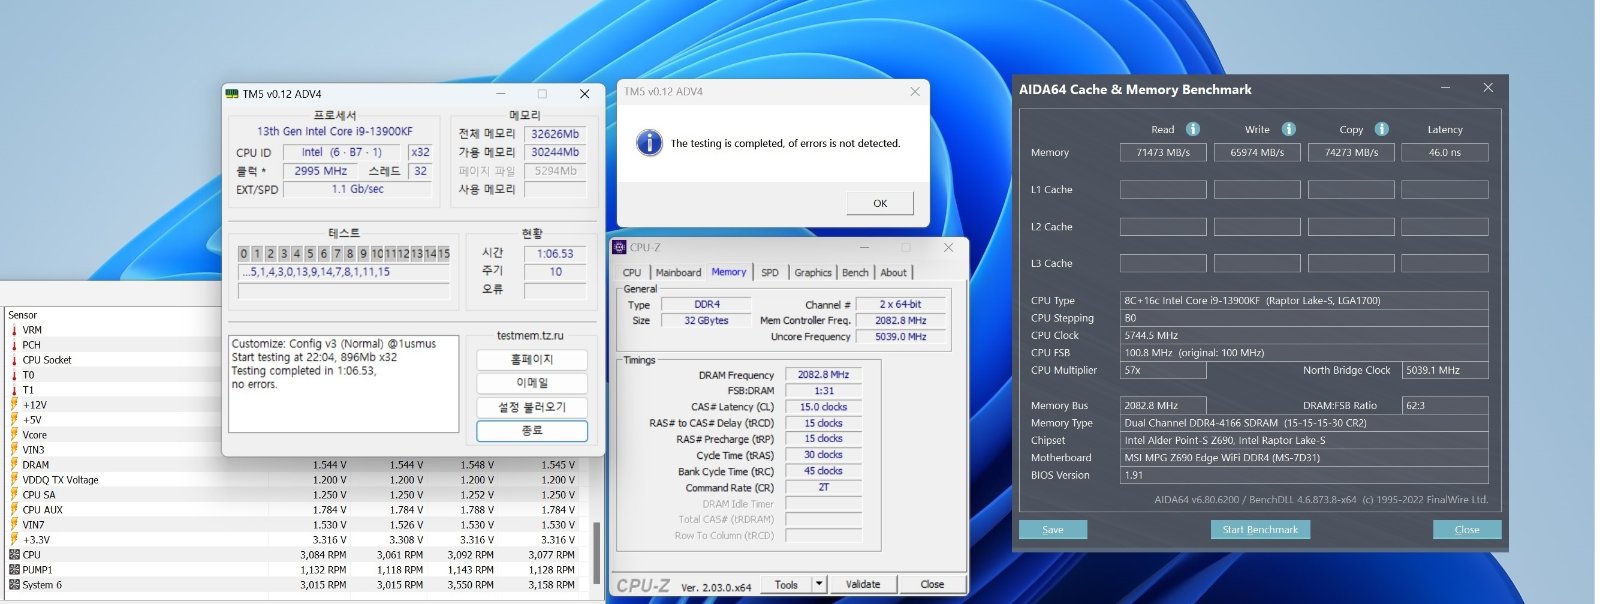This screenshot has height=604, width=1600.
Task: Click the Vcore voltage bolt icon
Action: [x=14, y=435]
